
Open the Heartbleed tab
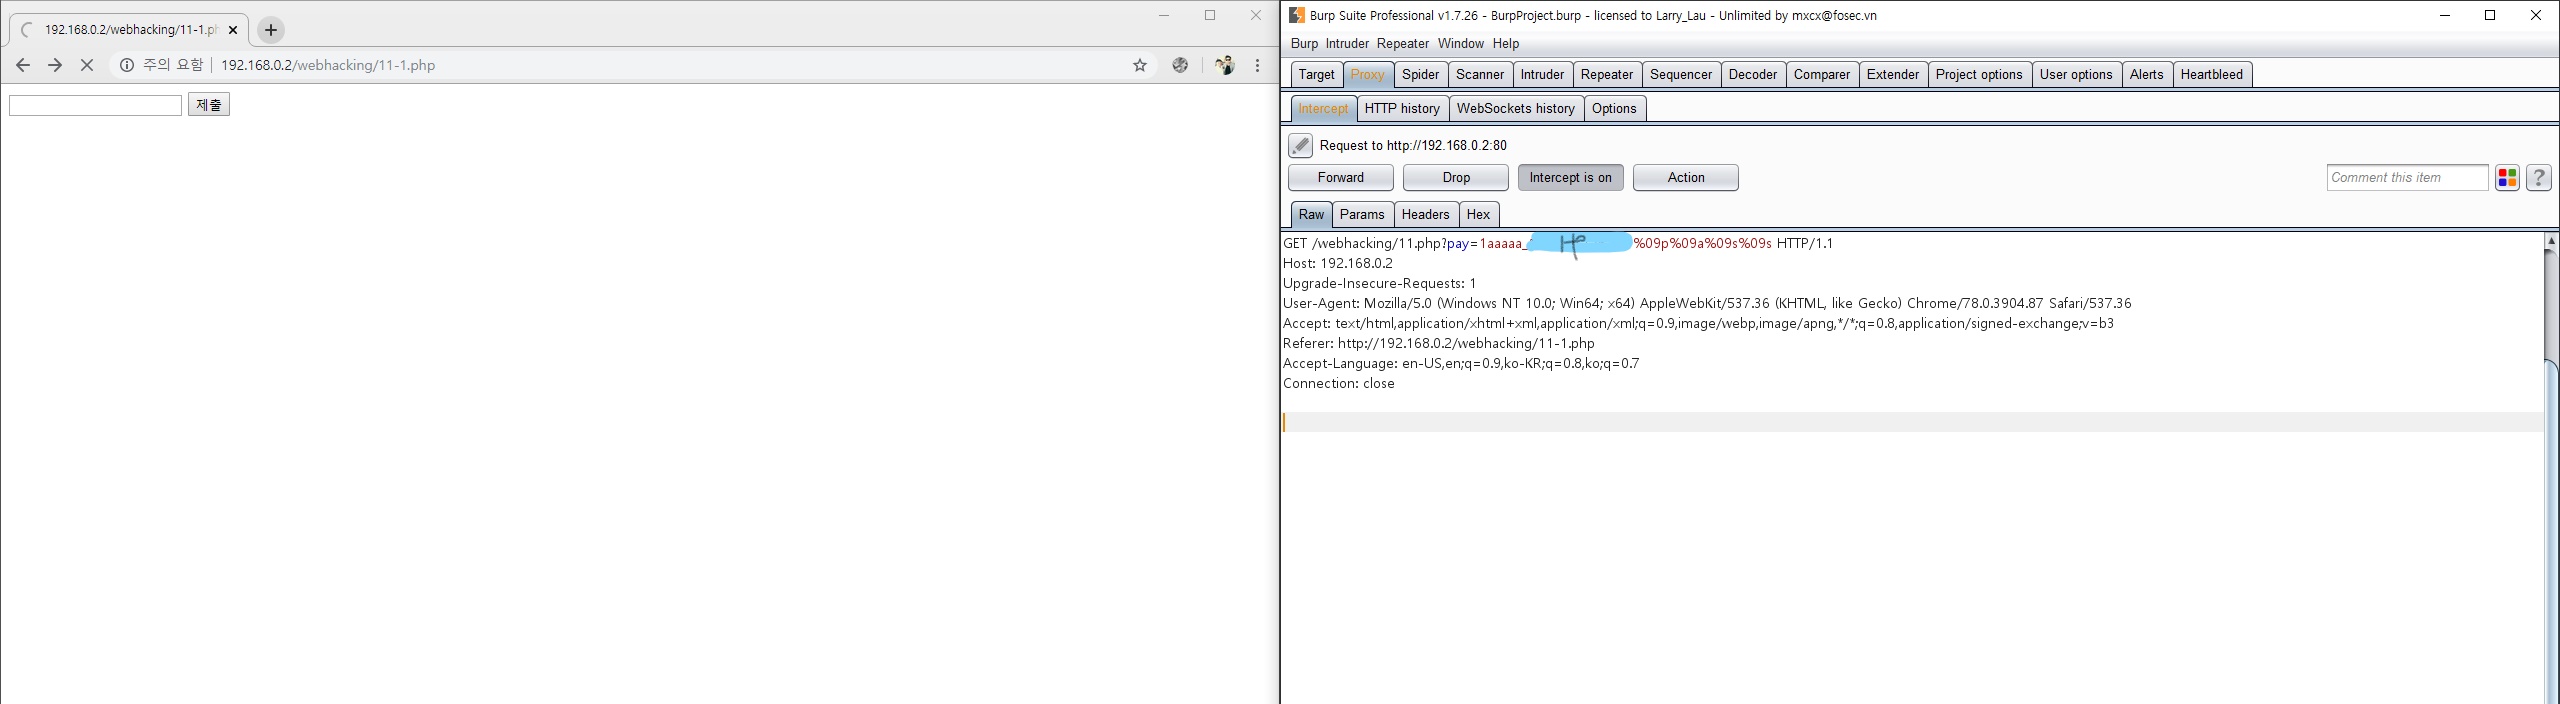[2212, 75]
